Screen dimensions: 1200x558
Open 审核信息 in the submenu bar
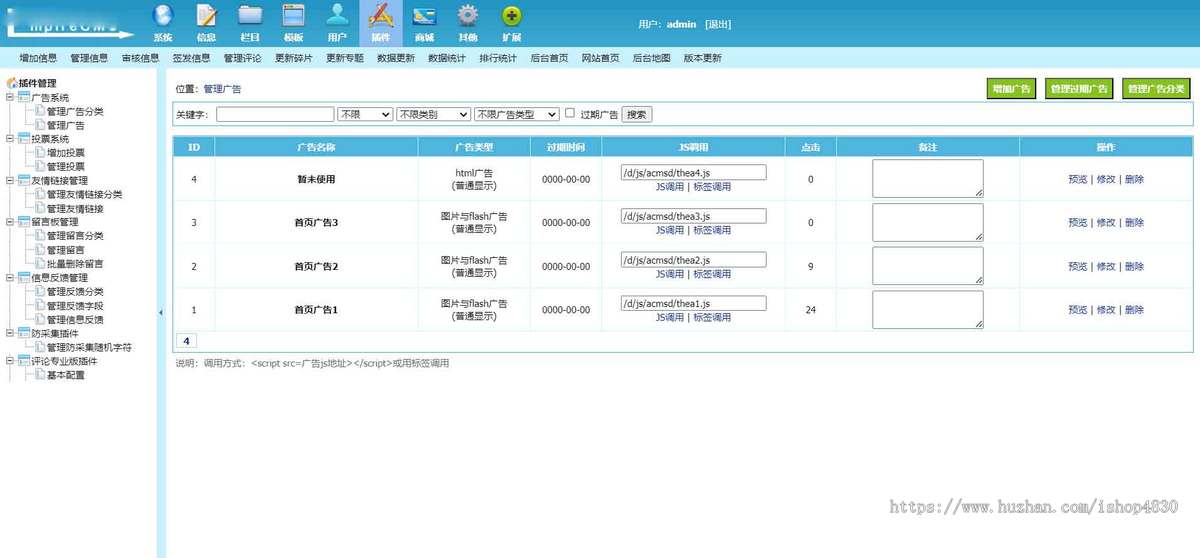pos(140,58)
